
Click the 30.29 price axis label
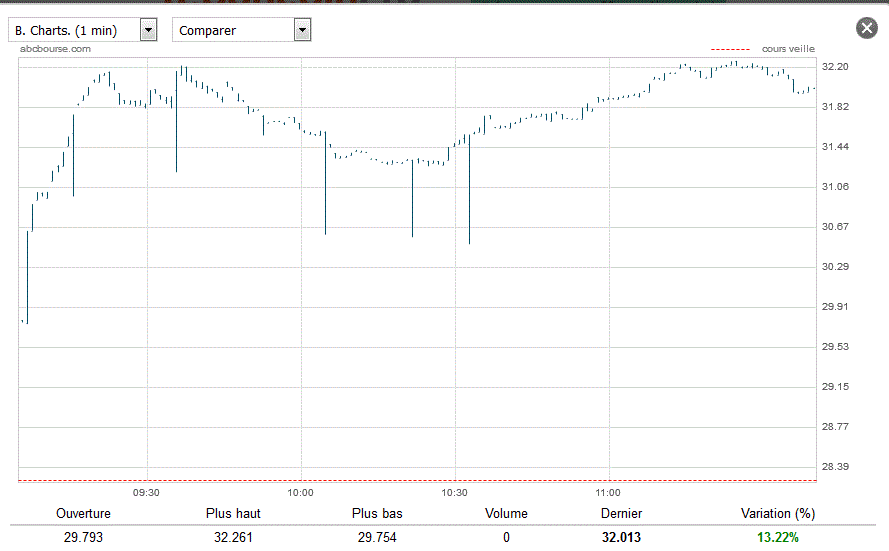pos(835,267)
